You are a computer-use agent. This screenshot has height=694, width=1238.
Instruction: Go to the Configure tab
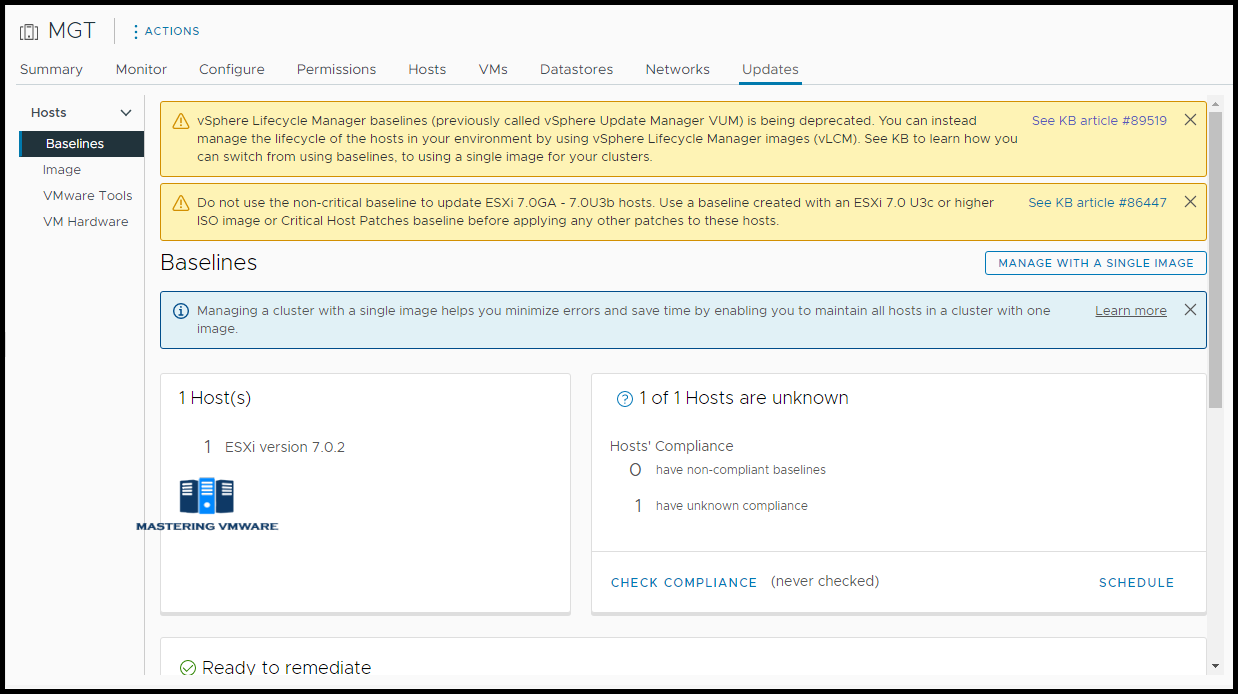coord(232,70)
